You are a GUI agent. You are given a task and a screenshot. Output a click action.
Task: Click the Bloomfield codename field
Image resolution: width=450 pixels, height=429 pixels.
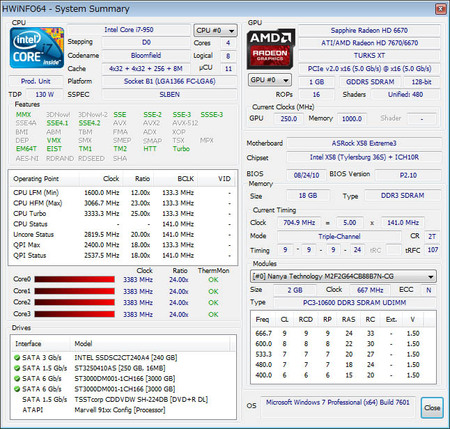click(x=146, y=55)
